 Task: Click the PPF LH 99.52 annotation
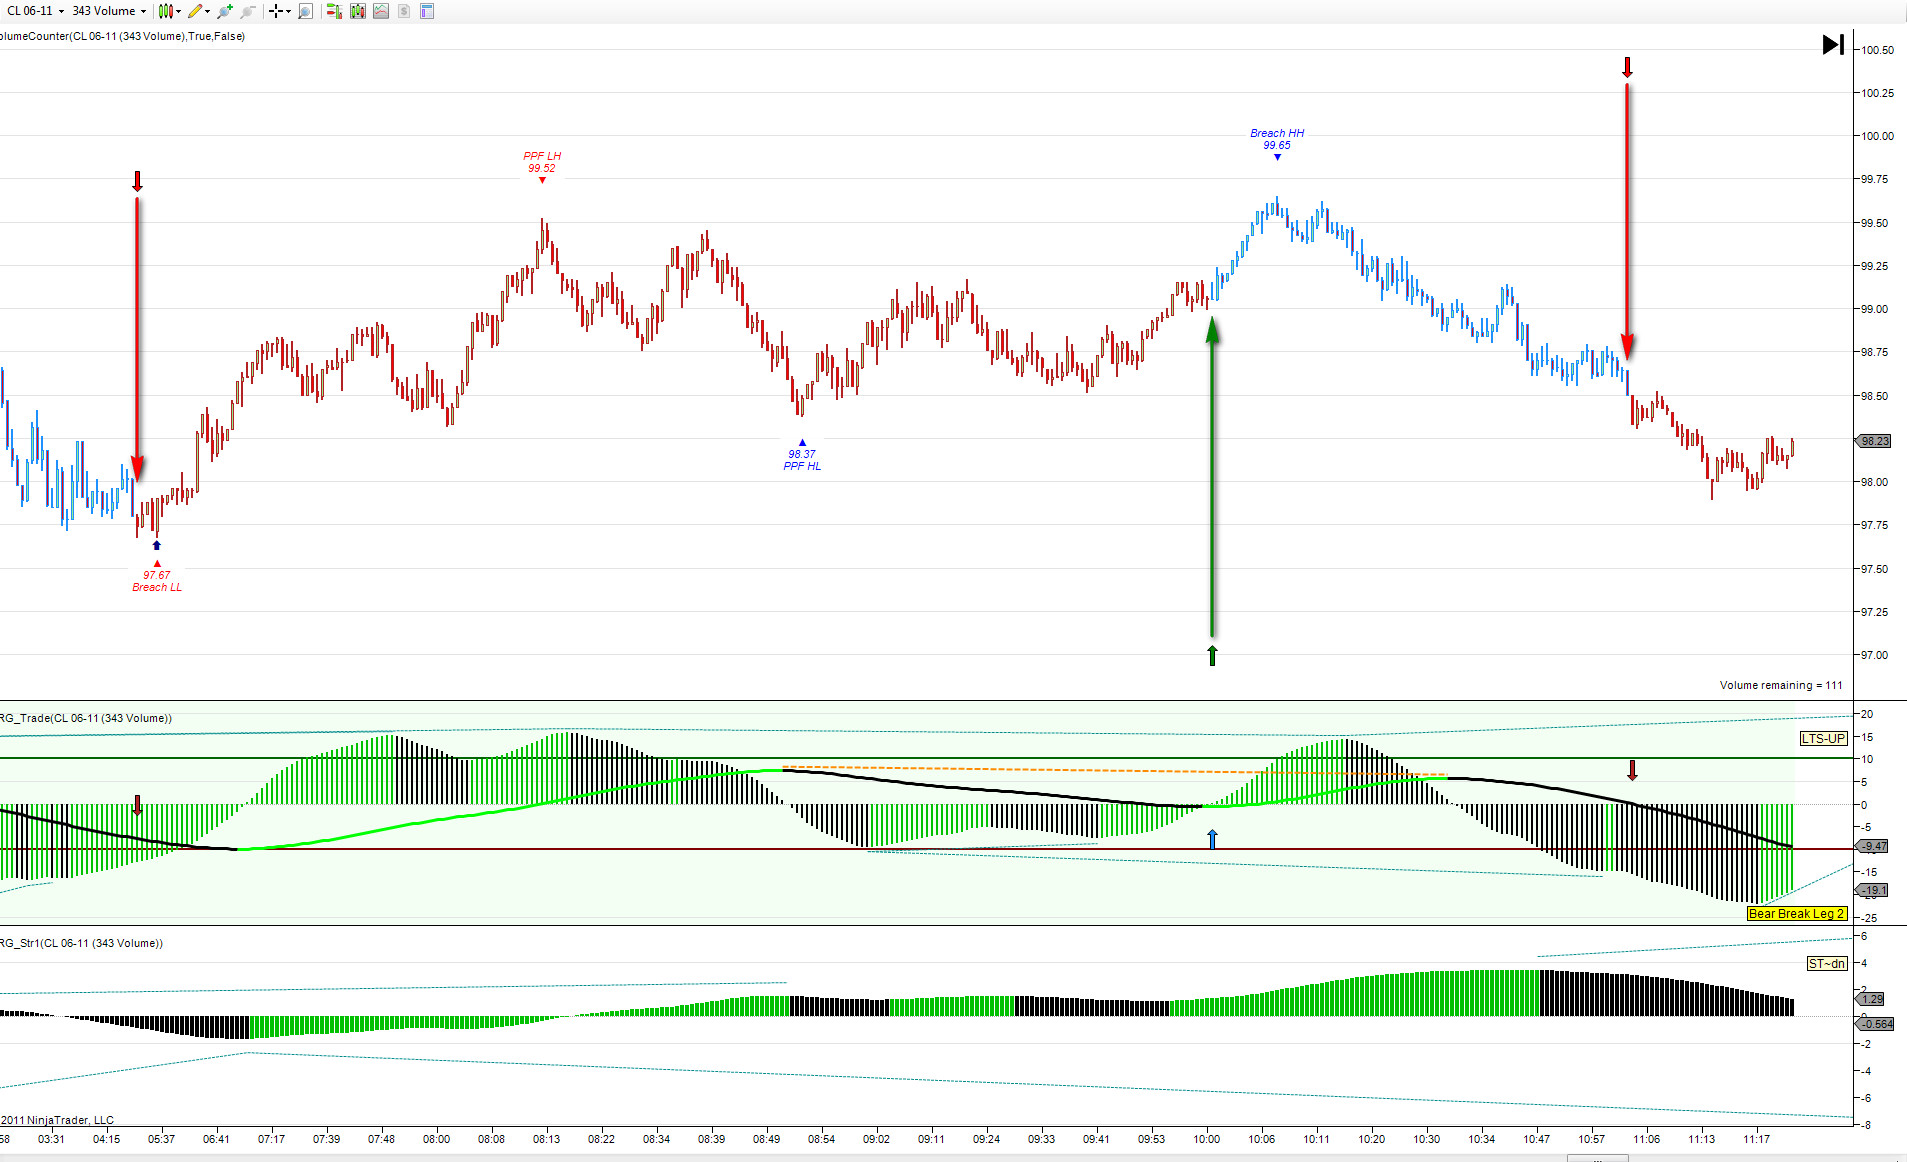[542, 162]
